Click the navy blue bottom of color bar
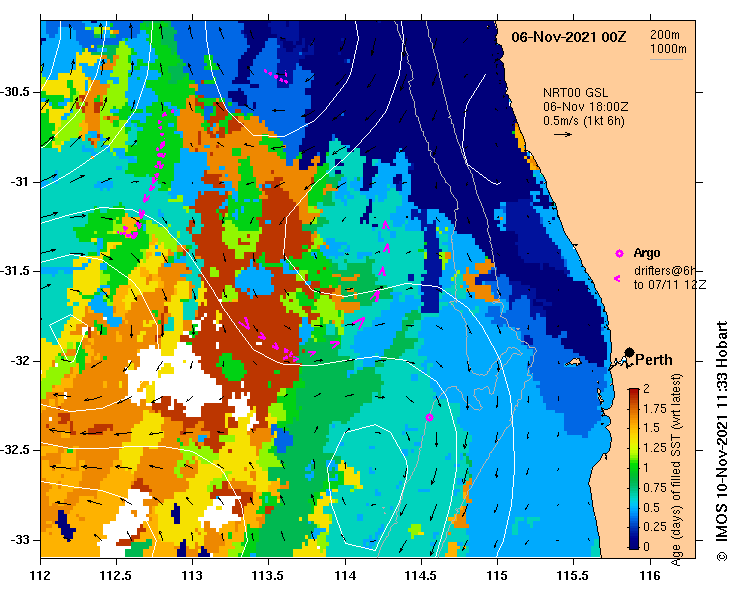The image size is (739, 592). coord(634,545)
